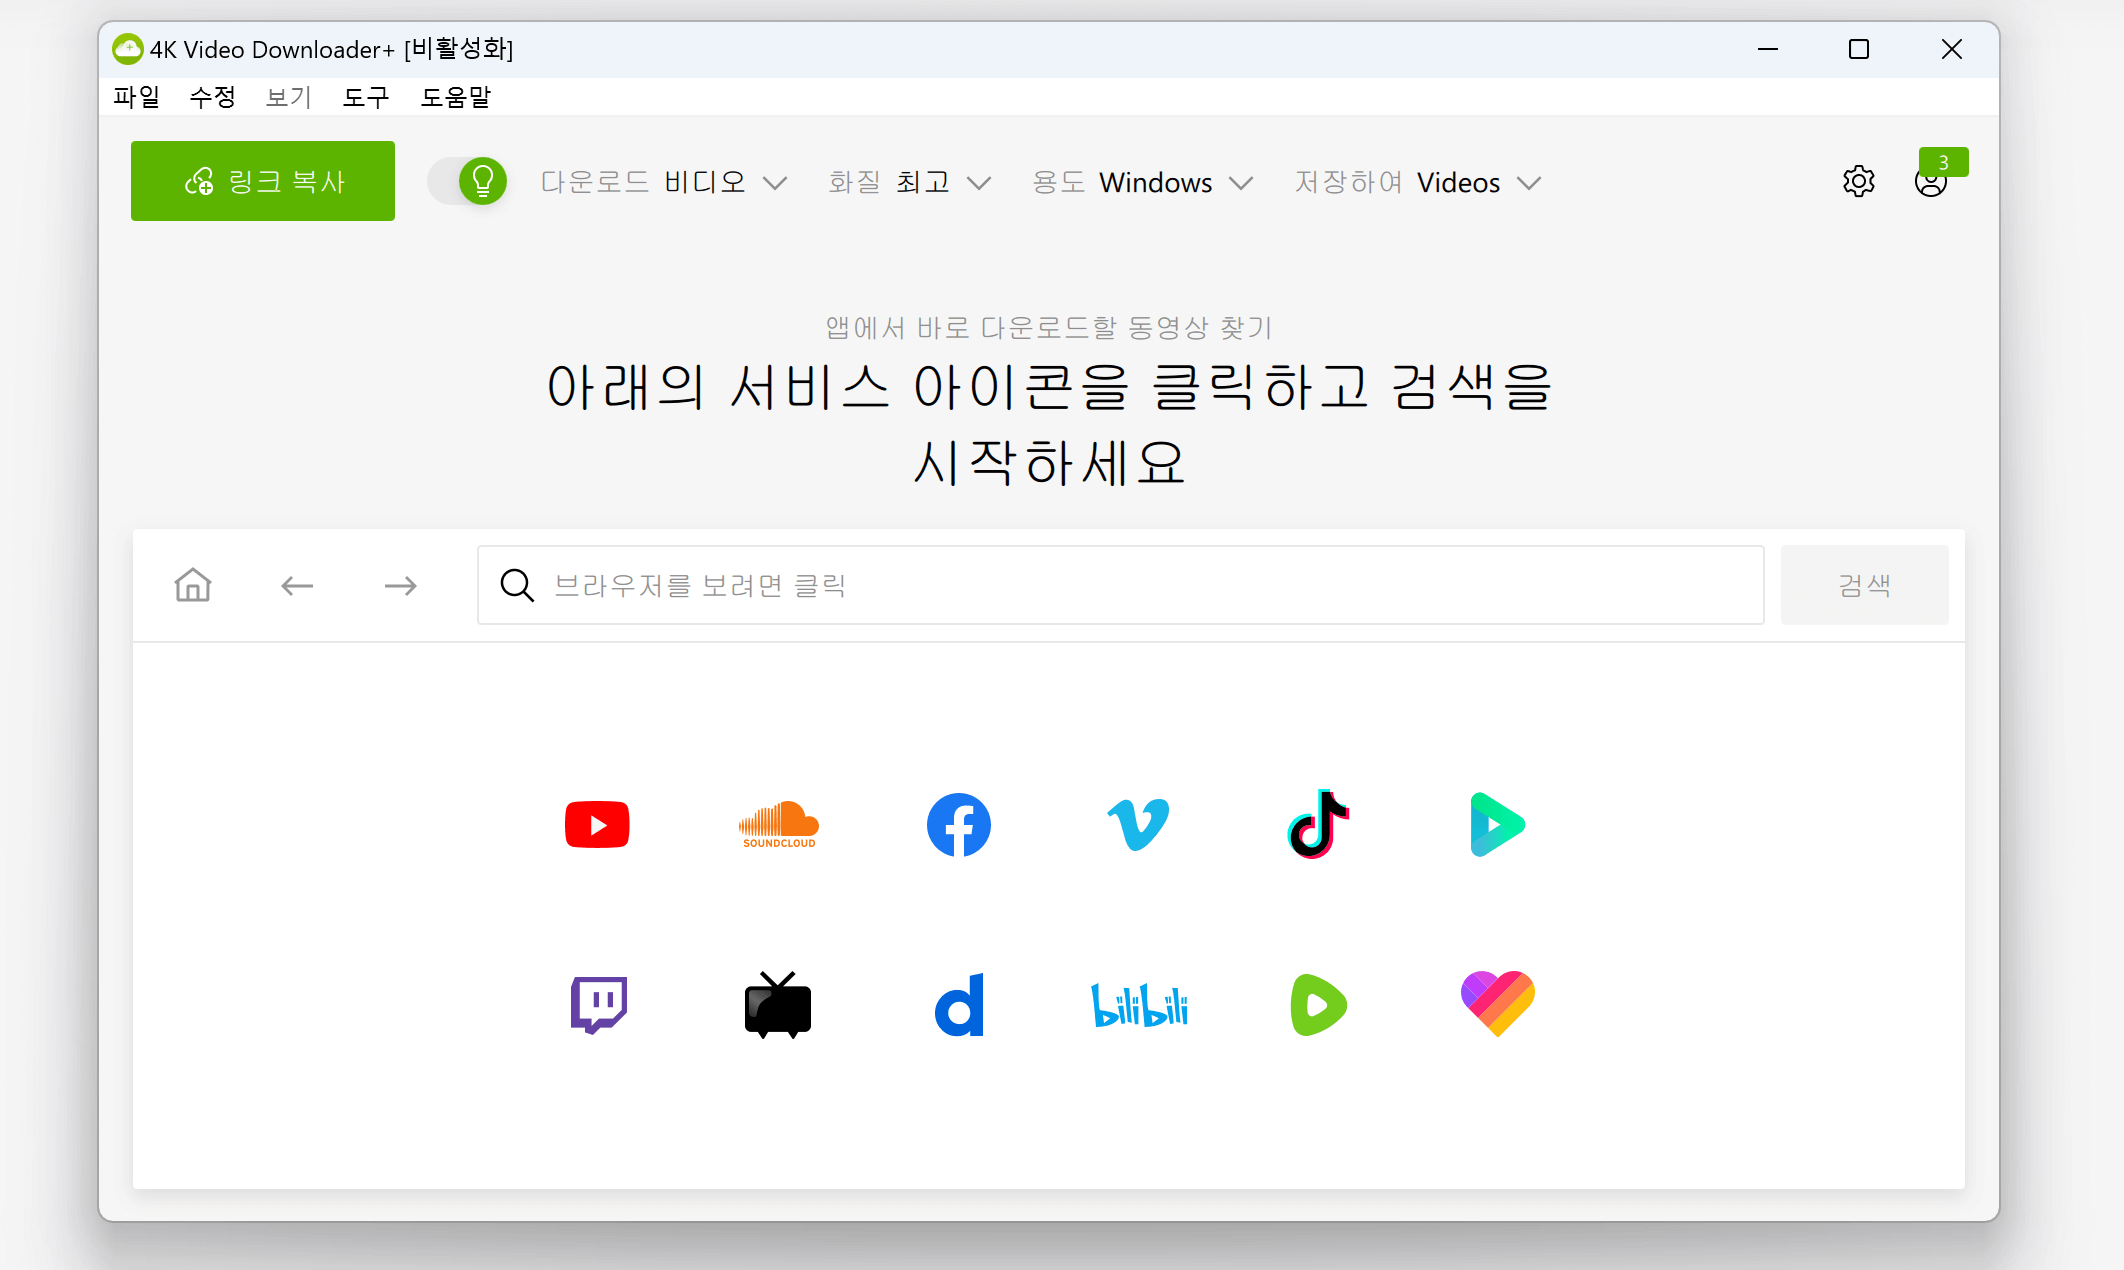The height and width of the screenshot is (1270, 2124).
Task: Open the Facebook service icon
Action: 958,825
